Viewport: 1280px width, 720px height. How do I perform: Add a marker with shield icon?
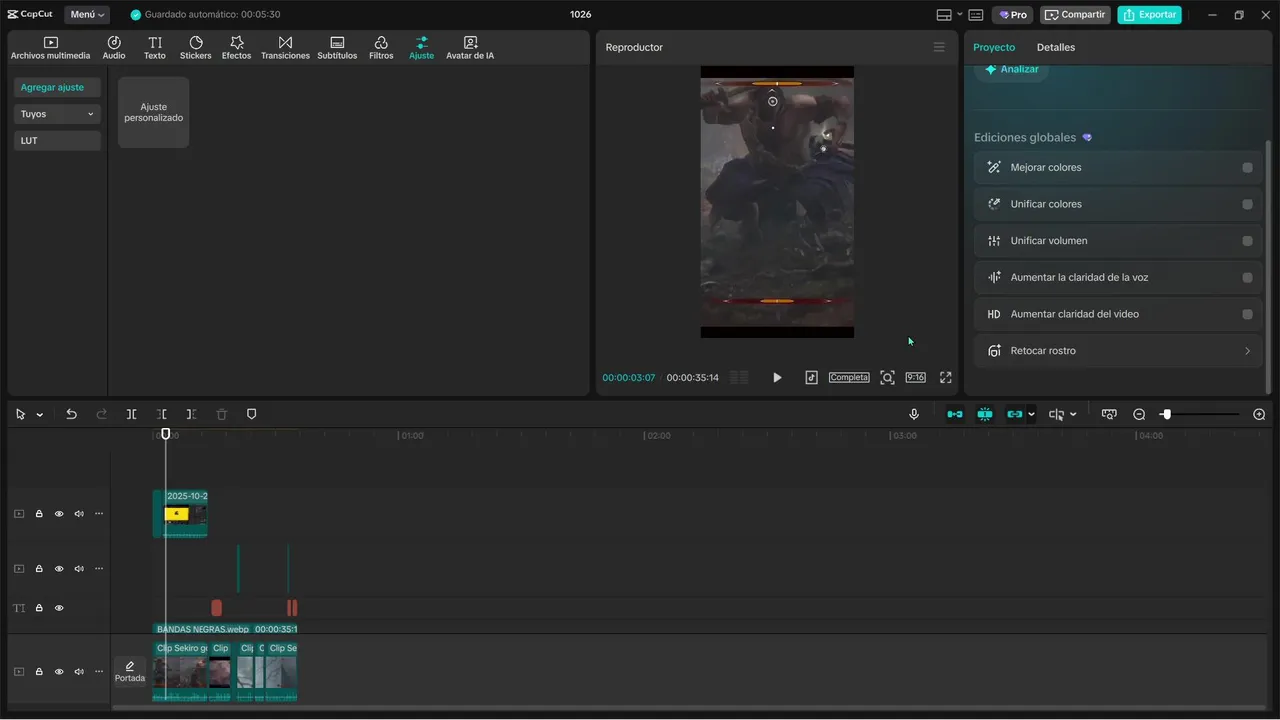(x=251, y=414)
